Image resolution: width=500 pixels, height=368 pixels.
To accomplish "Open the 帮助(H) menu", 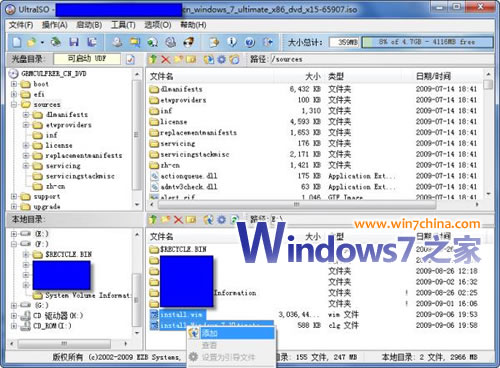I will pyautogui.click(x=193, y=25).
